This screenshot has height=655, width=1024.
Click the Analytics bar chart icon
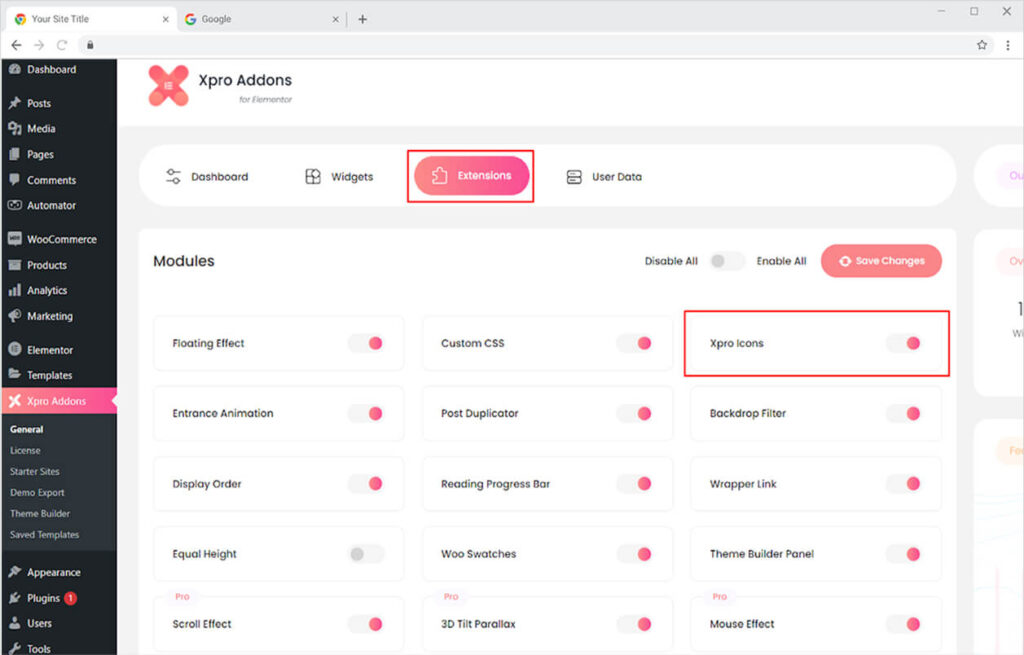click(14, 290)
